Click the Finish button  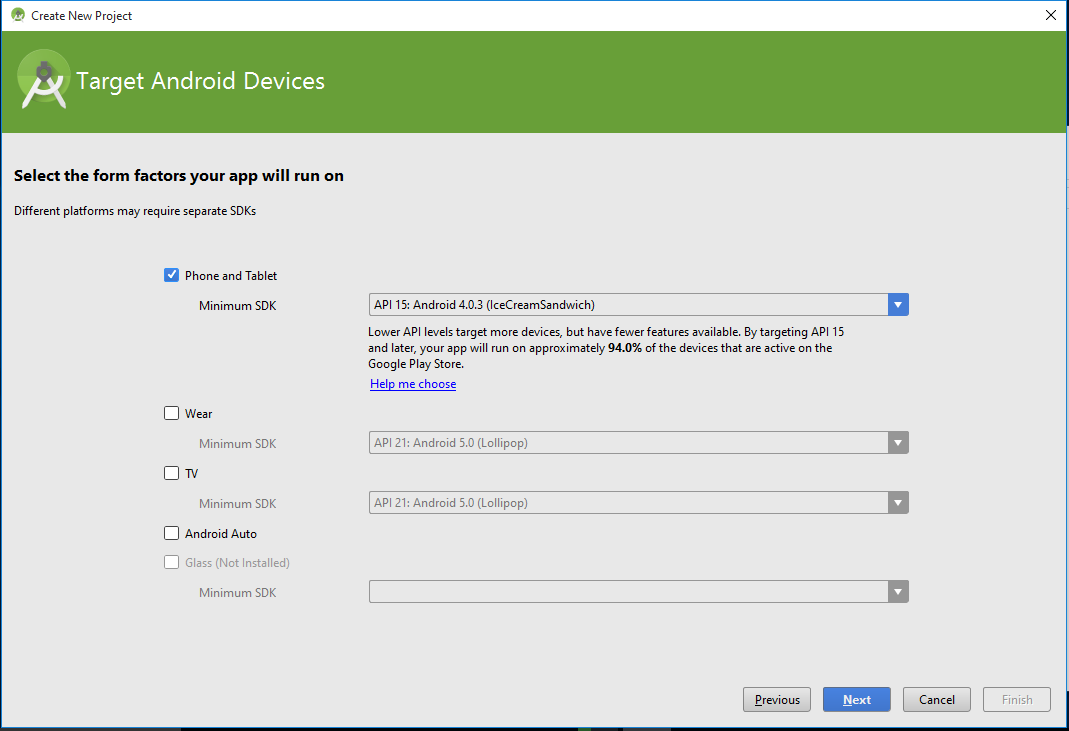(x=1017, y=700)
